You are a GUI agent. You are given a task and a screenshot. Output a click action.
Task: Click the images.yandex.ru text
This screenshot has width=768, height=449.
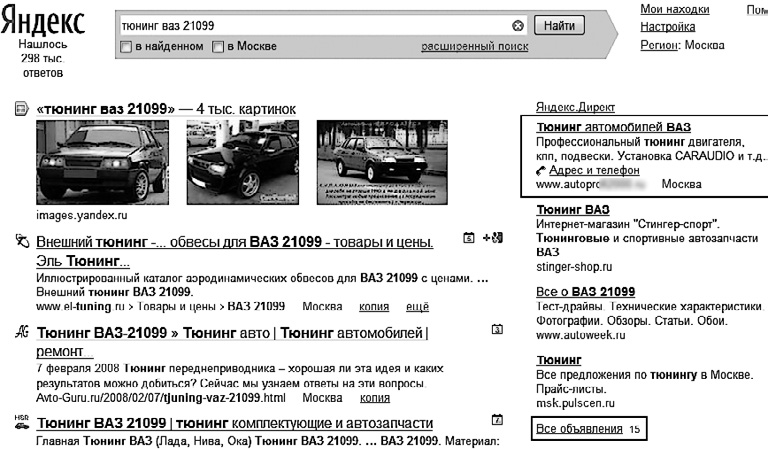click(x=81, y=215)
